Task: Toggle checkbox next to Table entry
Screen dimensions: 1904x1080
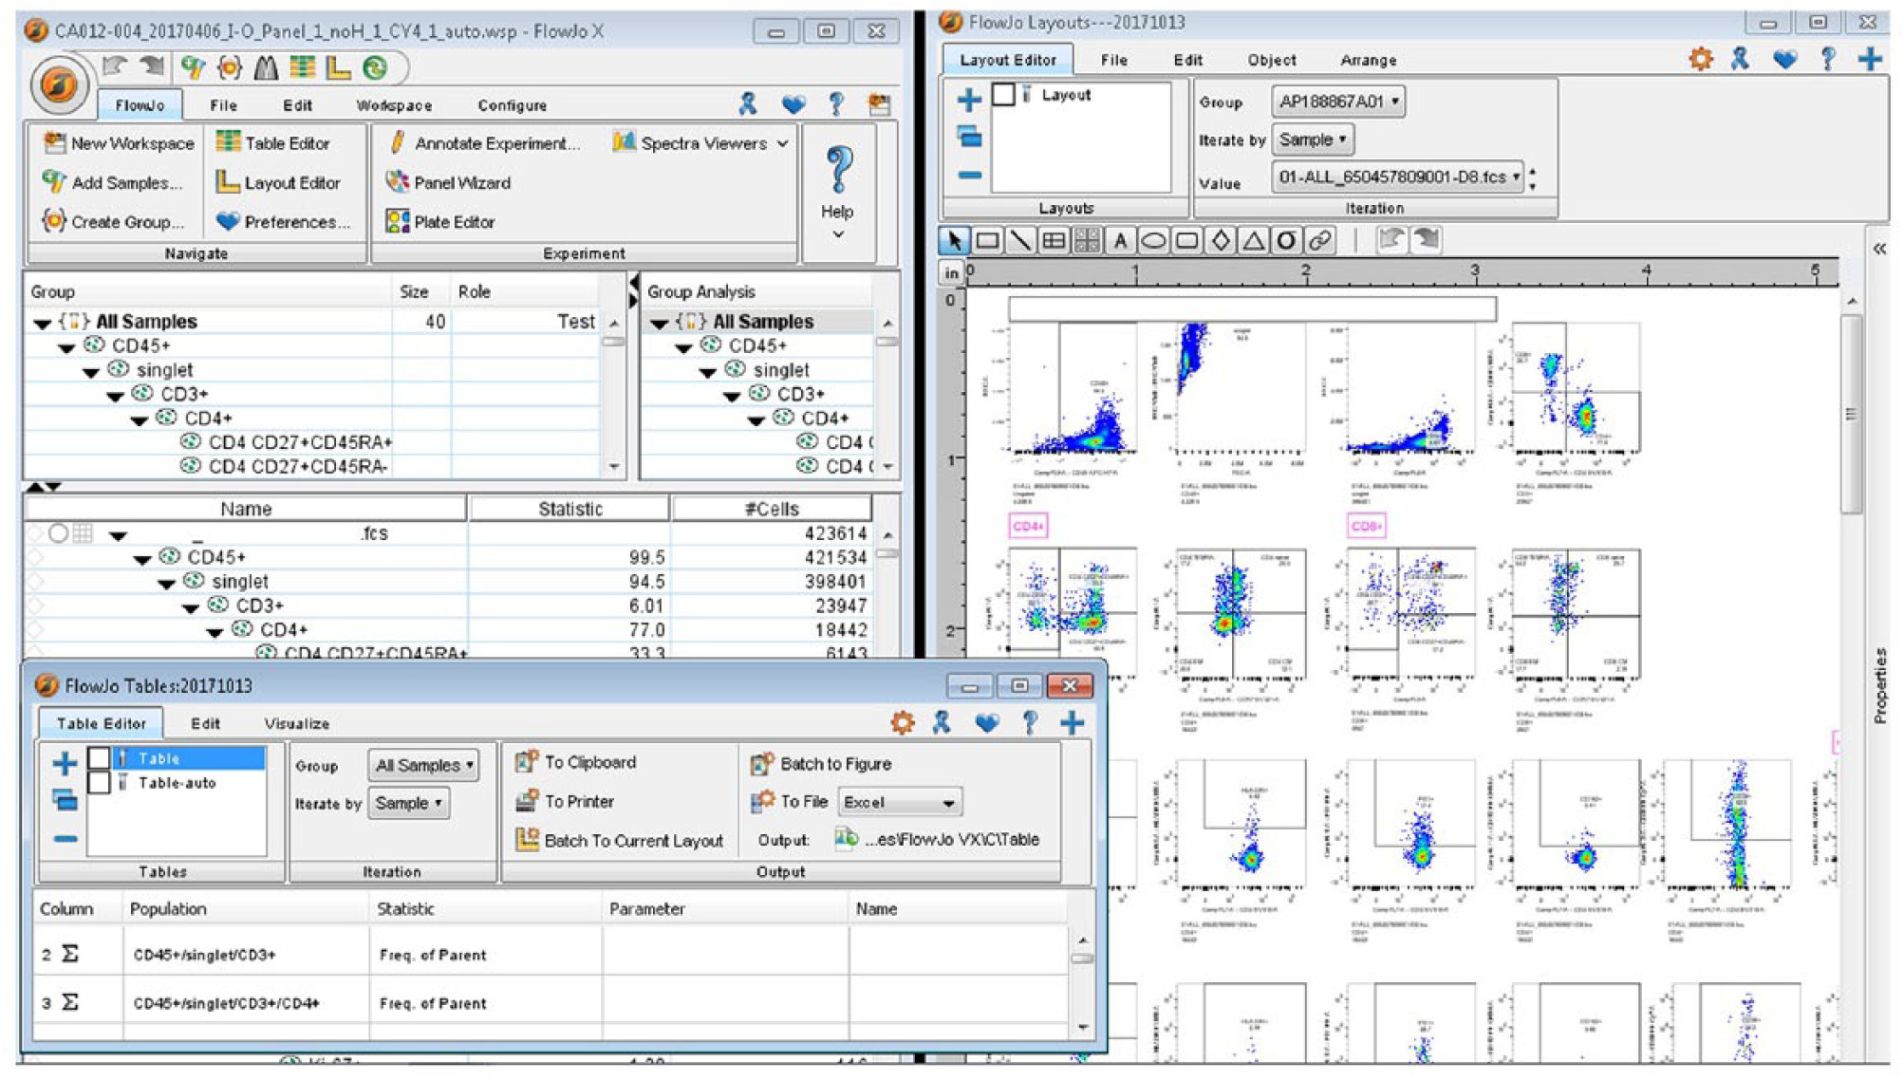Action: click(99, 758)
